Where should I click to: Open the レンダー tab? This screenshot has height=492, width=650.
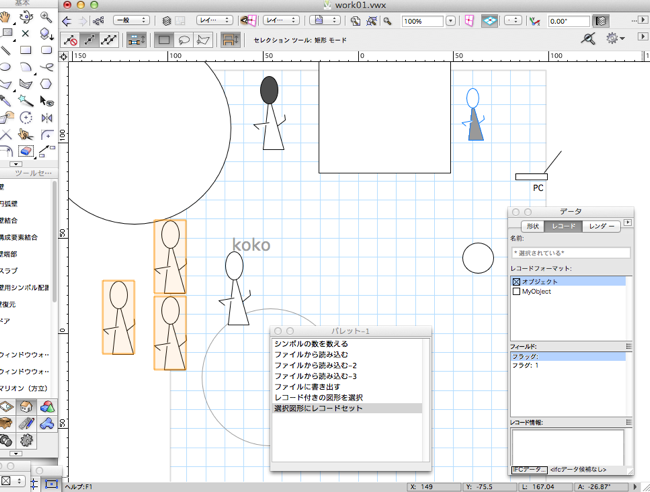601,227
